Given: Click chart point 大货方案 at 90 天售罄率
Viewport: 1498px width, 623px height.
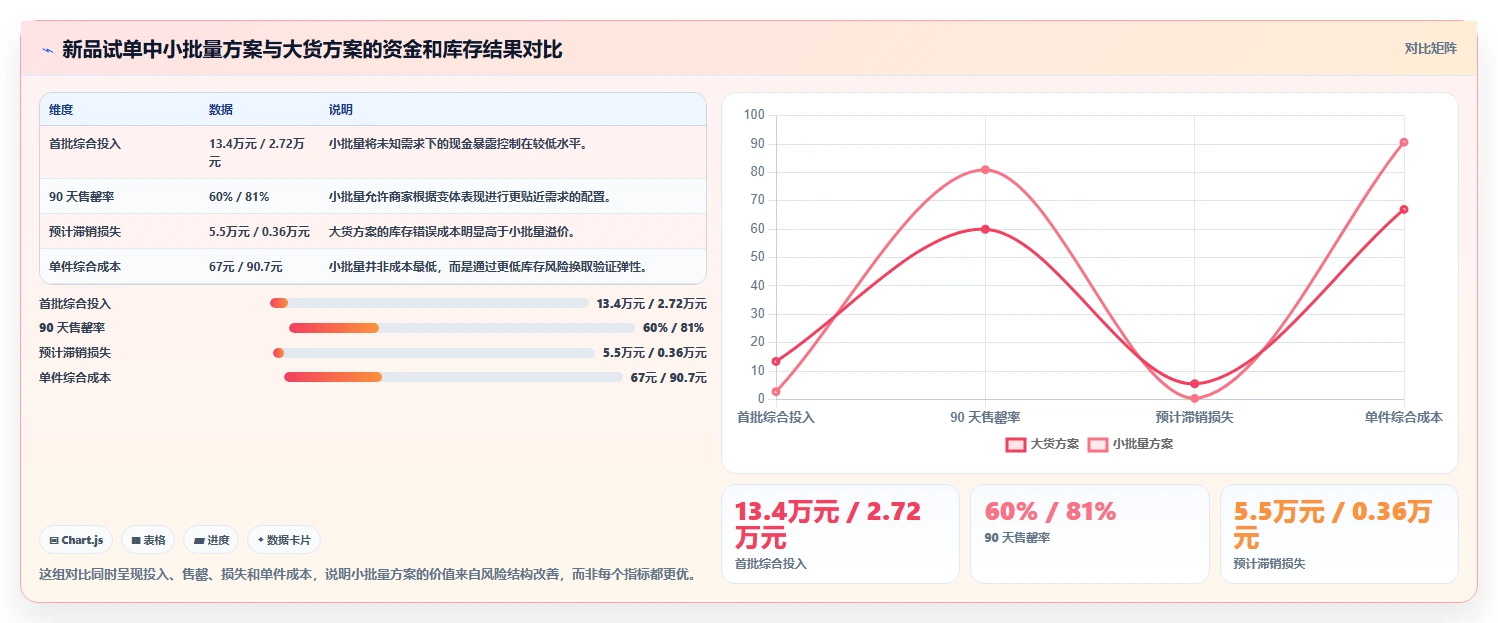Looking at the screenshot, I should tap(985, 229).
